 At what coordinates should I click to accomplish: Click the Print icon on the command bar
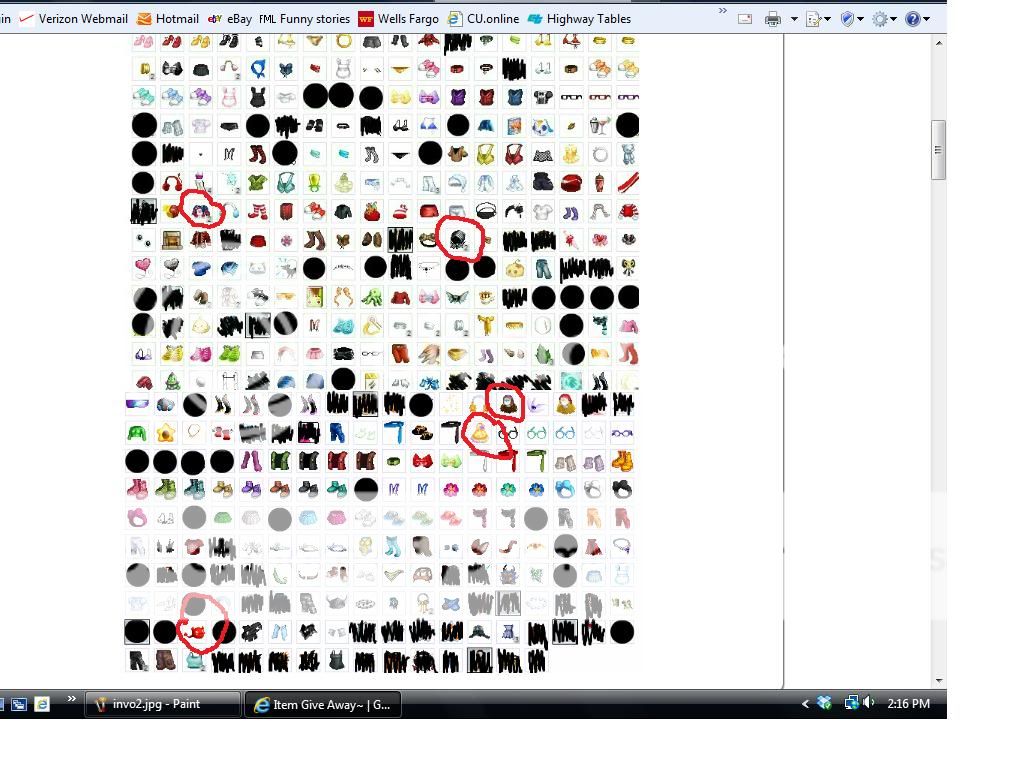pyautogui.click(x=772, y=18)
